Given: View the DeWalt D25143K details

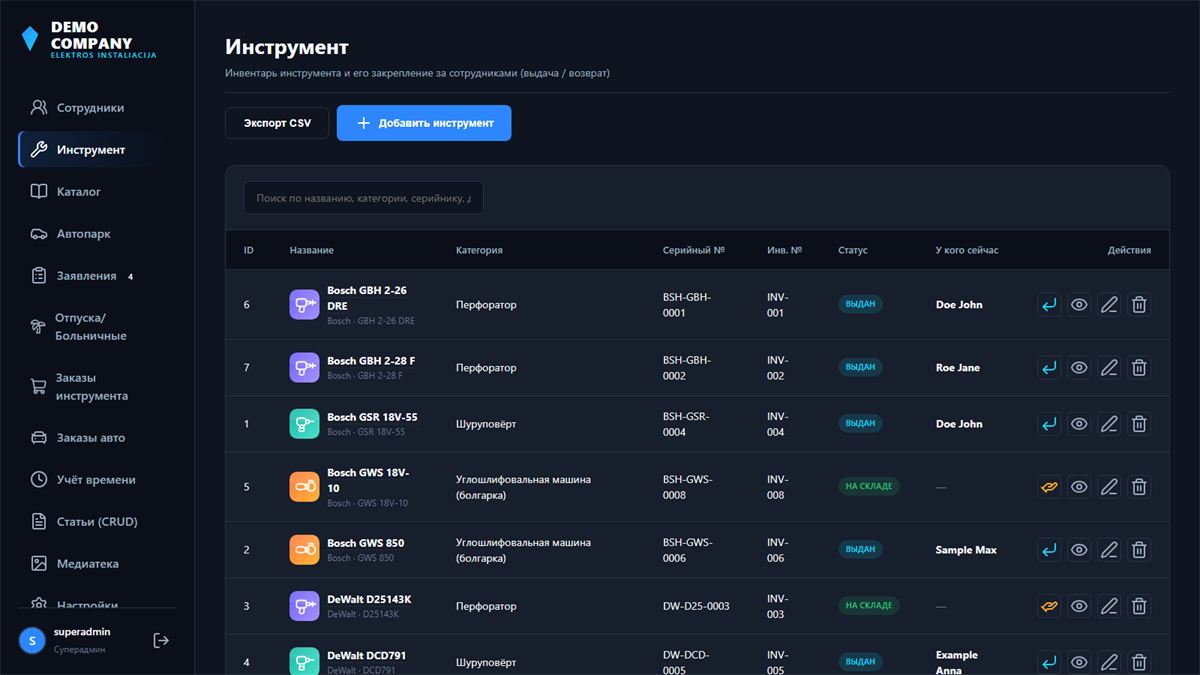Looking at the screenshot, I should tap(1079, 606).
